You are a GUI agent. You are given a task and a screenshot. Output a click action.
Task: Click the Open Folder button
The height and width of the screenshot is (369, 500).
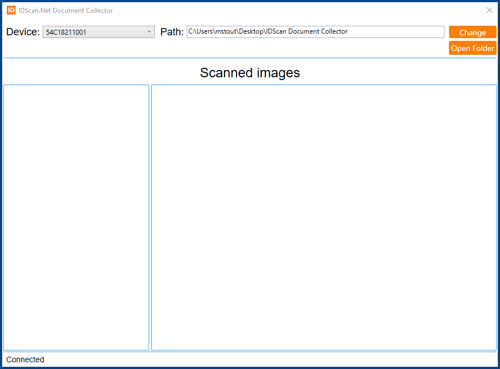coord(472,48)
